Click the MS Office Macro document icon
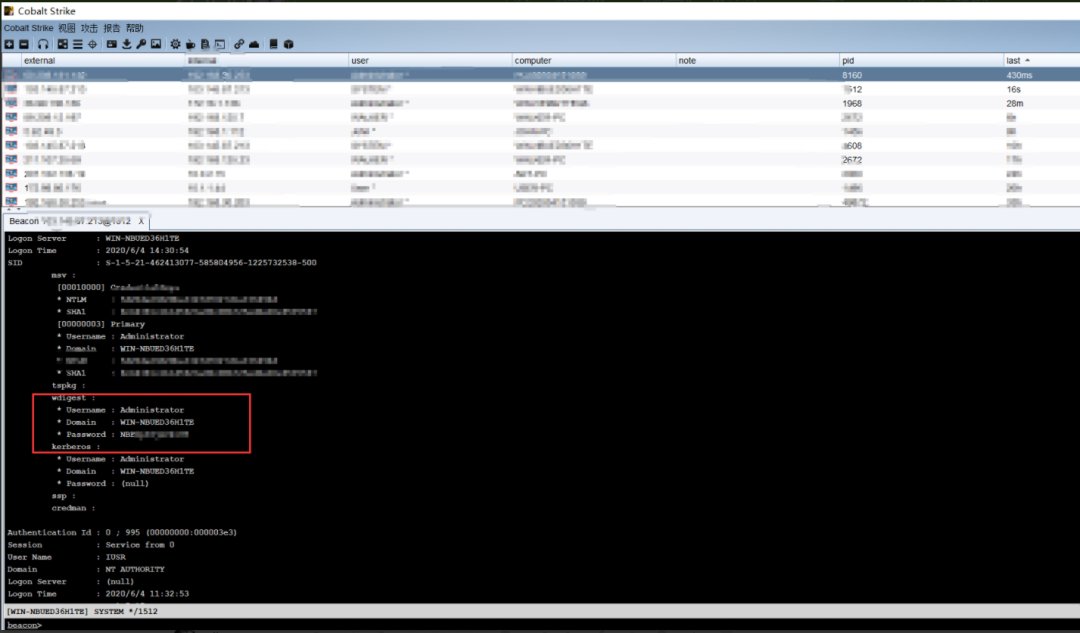Viewport: 1080px width, 633px height. click(205, 44)
